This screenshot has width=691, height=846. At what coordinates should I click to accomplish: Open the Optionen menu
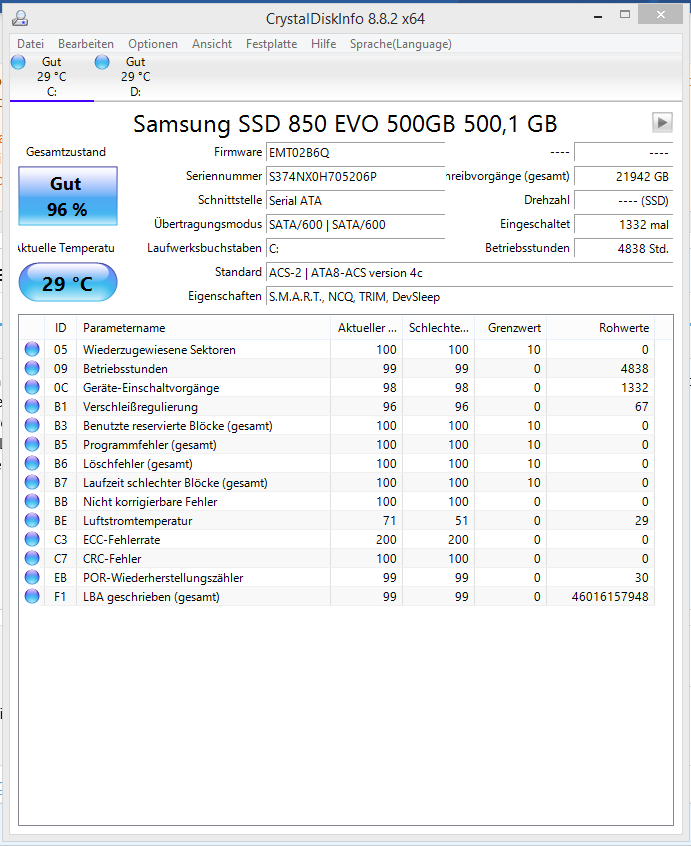coord(153,44)
